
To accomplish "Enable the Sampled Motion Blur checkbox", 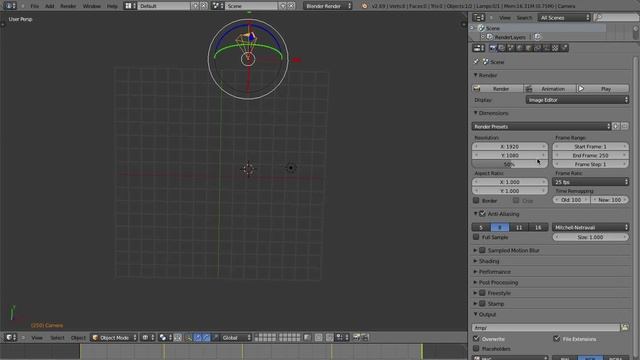I will (482, 250).
